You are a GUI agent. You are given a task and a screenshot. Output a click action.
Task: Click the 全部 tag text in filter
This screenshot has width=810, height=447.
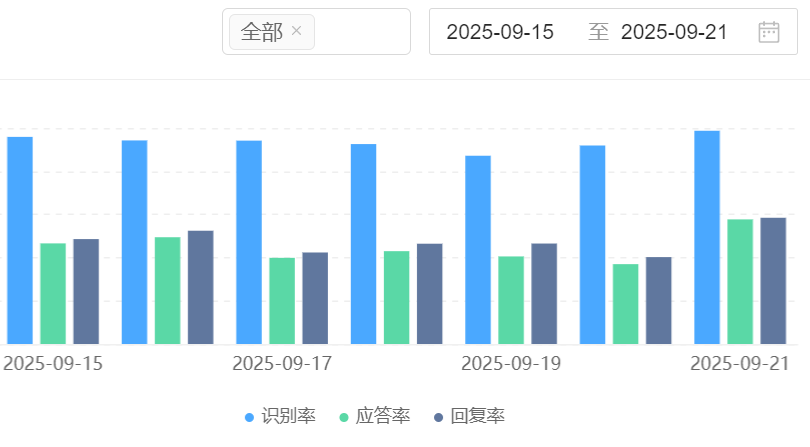262,32
